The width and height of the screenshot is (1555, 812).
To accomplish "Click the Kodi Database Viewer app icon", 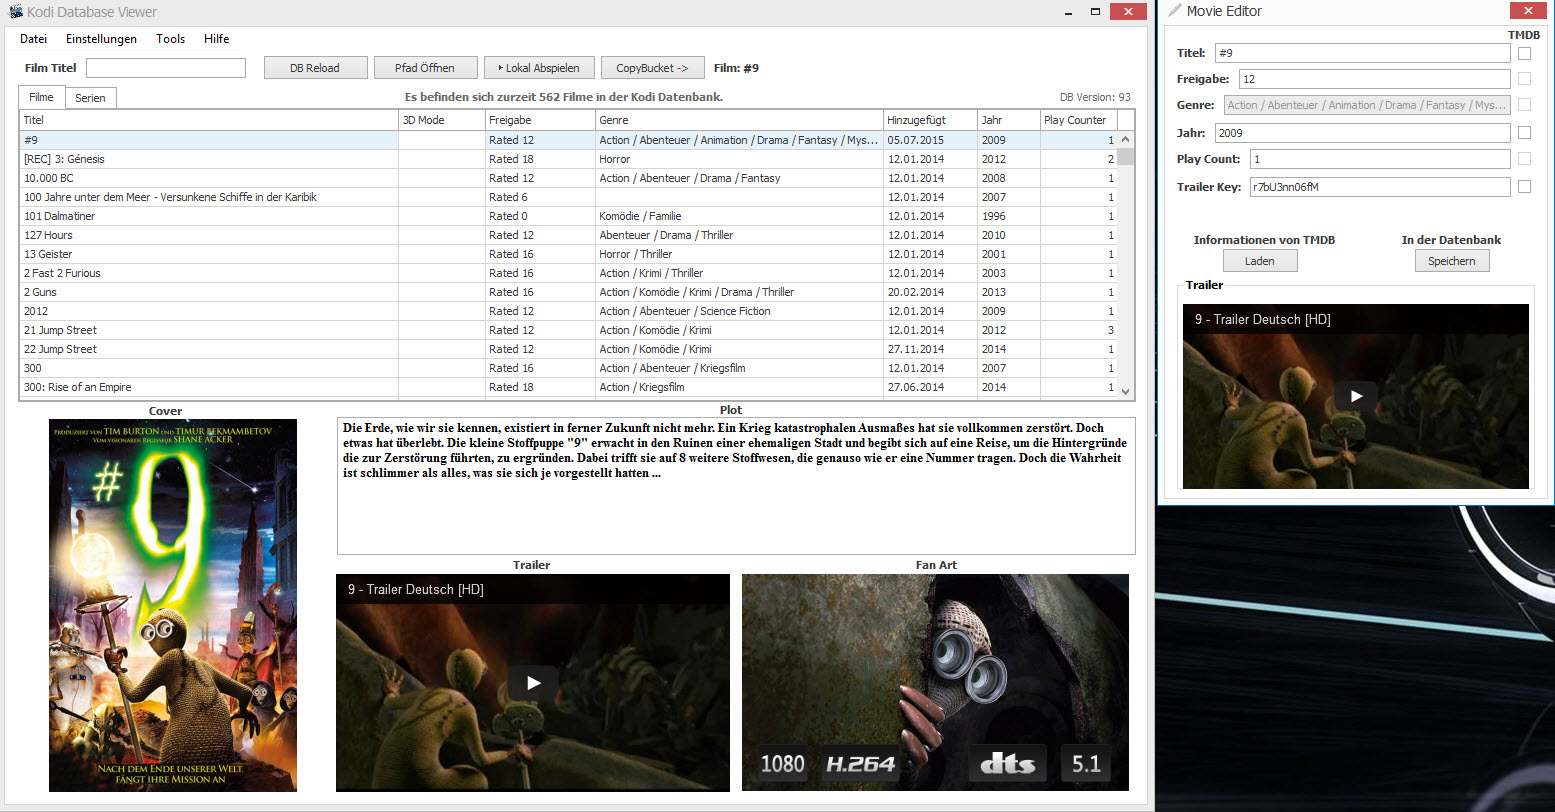I will [16, 12].
